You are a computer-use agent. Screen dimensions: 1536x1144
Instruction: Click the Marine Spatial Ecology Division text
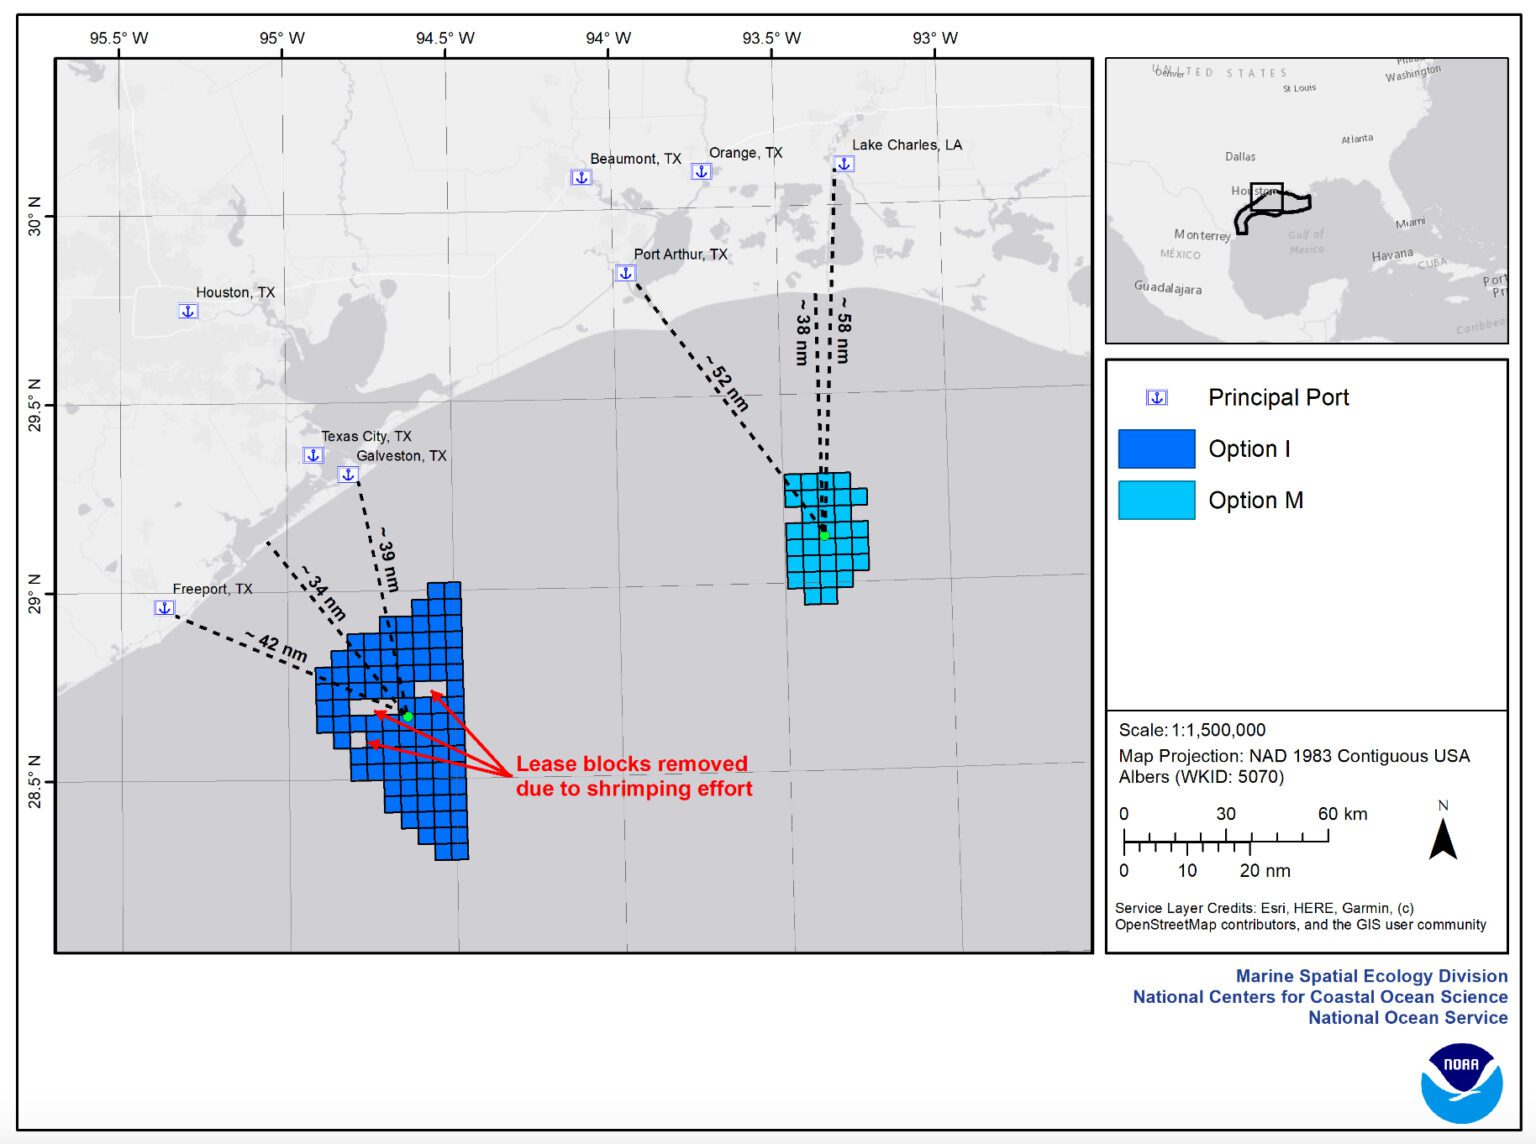tap(1373, 975)
